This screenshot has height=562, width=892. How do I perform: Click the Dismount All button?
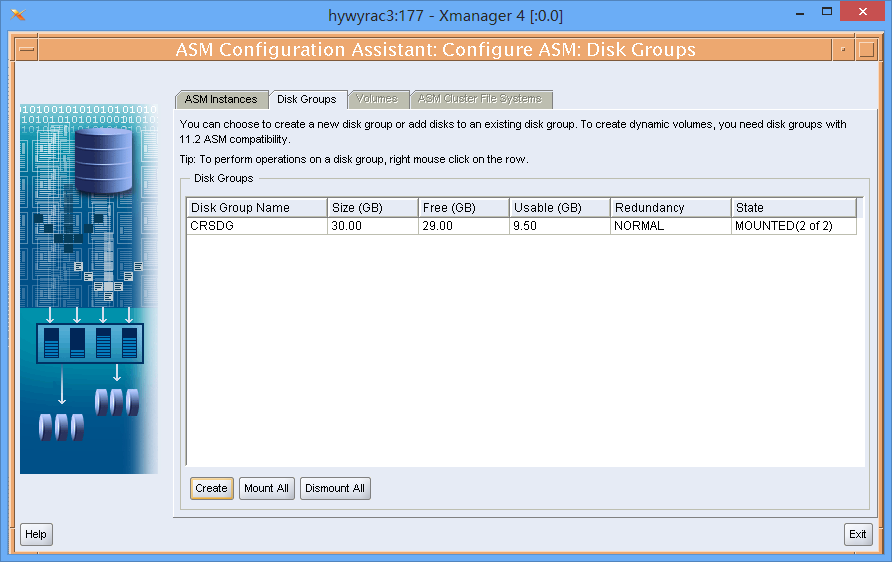pos(335,488)
